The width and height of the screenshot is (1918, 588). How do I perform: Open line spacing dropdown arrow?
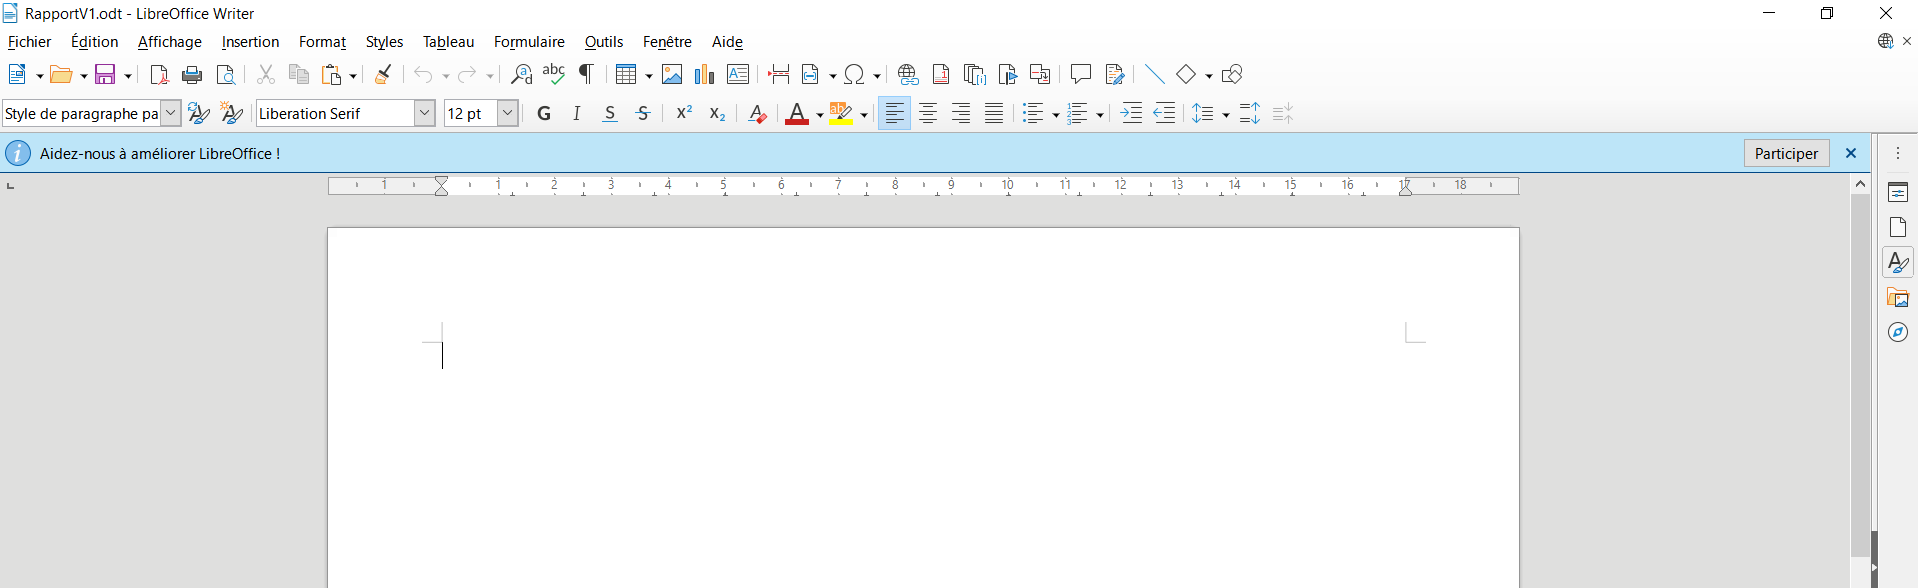[x=1225, y=114]
